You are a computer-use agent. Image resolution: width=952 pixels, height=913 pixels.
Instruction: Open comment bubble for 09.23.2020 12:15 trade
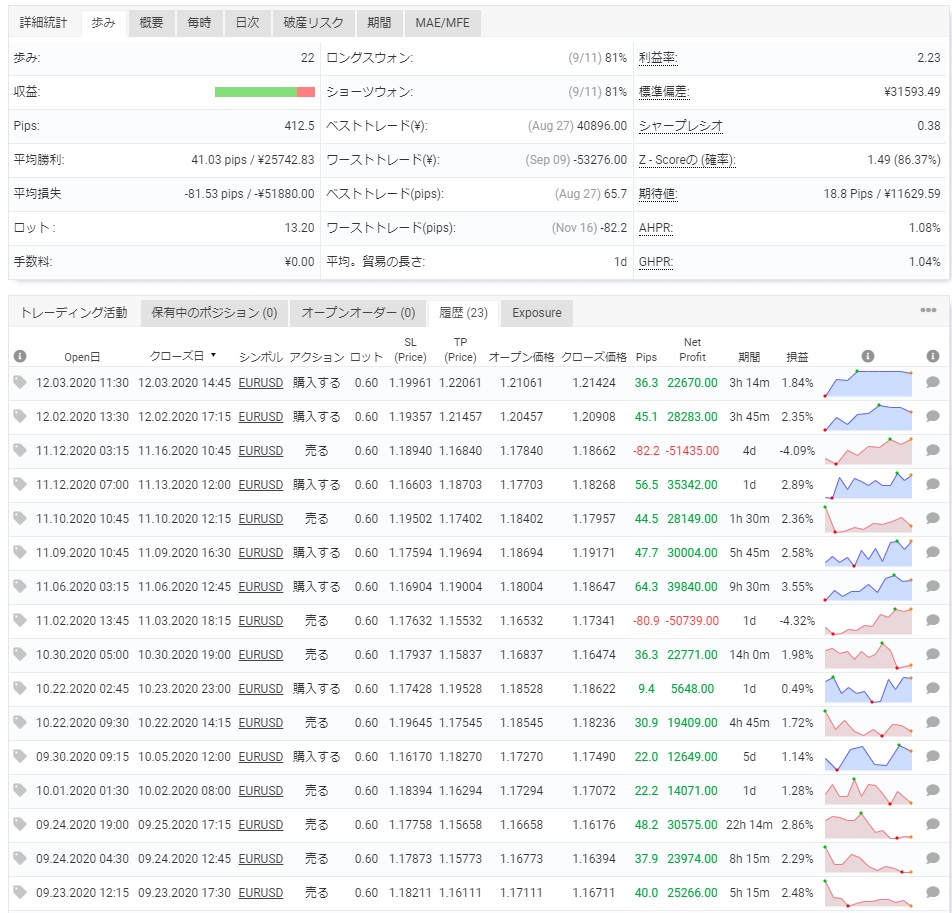point(933,892)
